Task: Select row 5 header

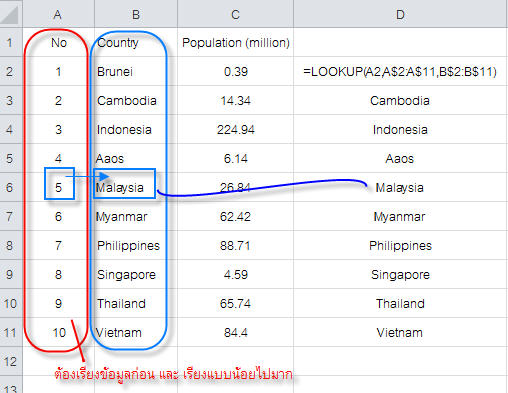Action: [x=11, y=158]
